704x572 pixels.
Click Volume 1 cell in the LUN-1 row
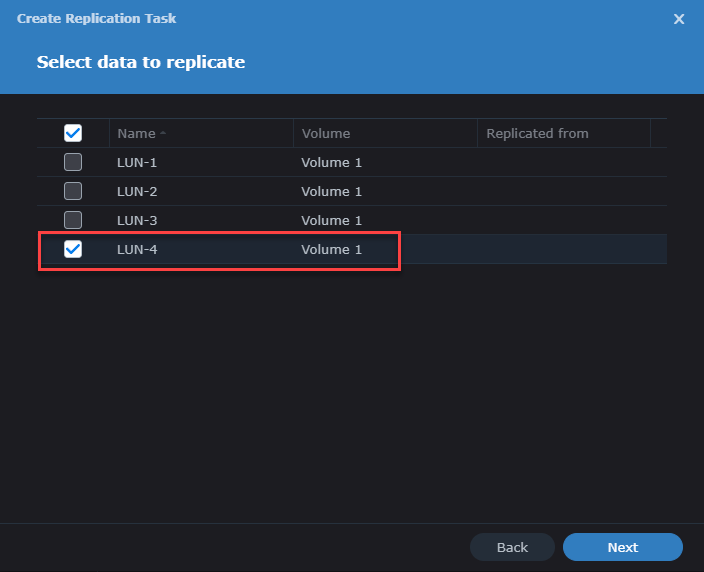click(x=331, y=162)
